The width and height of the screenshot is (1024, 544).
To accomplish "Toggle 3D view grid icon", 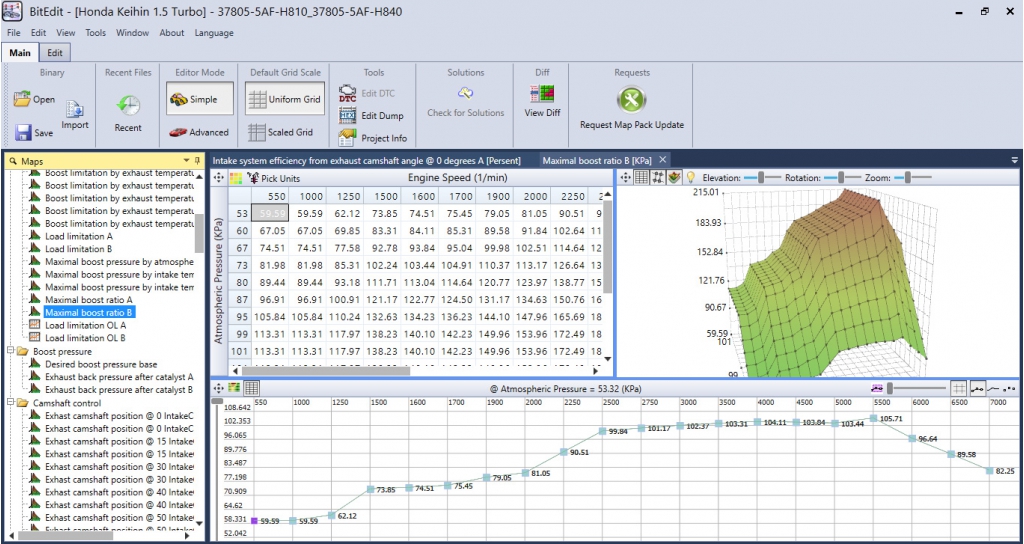I will 642,177.
